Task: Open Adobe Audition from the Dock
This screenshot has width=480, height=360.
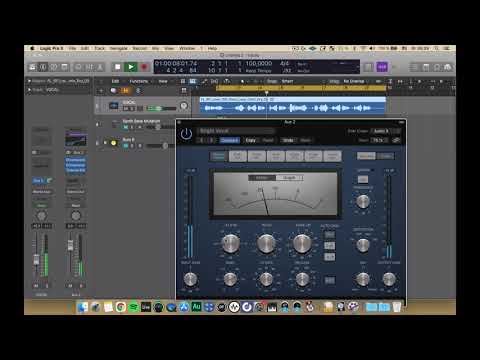Action: pos(197,307)
